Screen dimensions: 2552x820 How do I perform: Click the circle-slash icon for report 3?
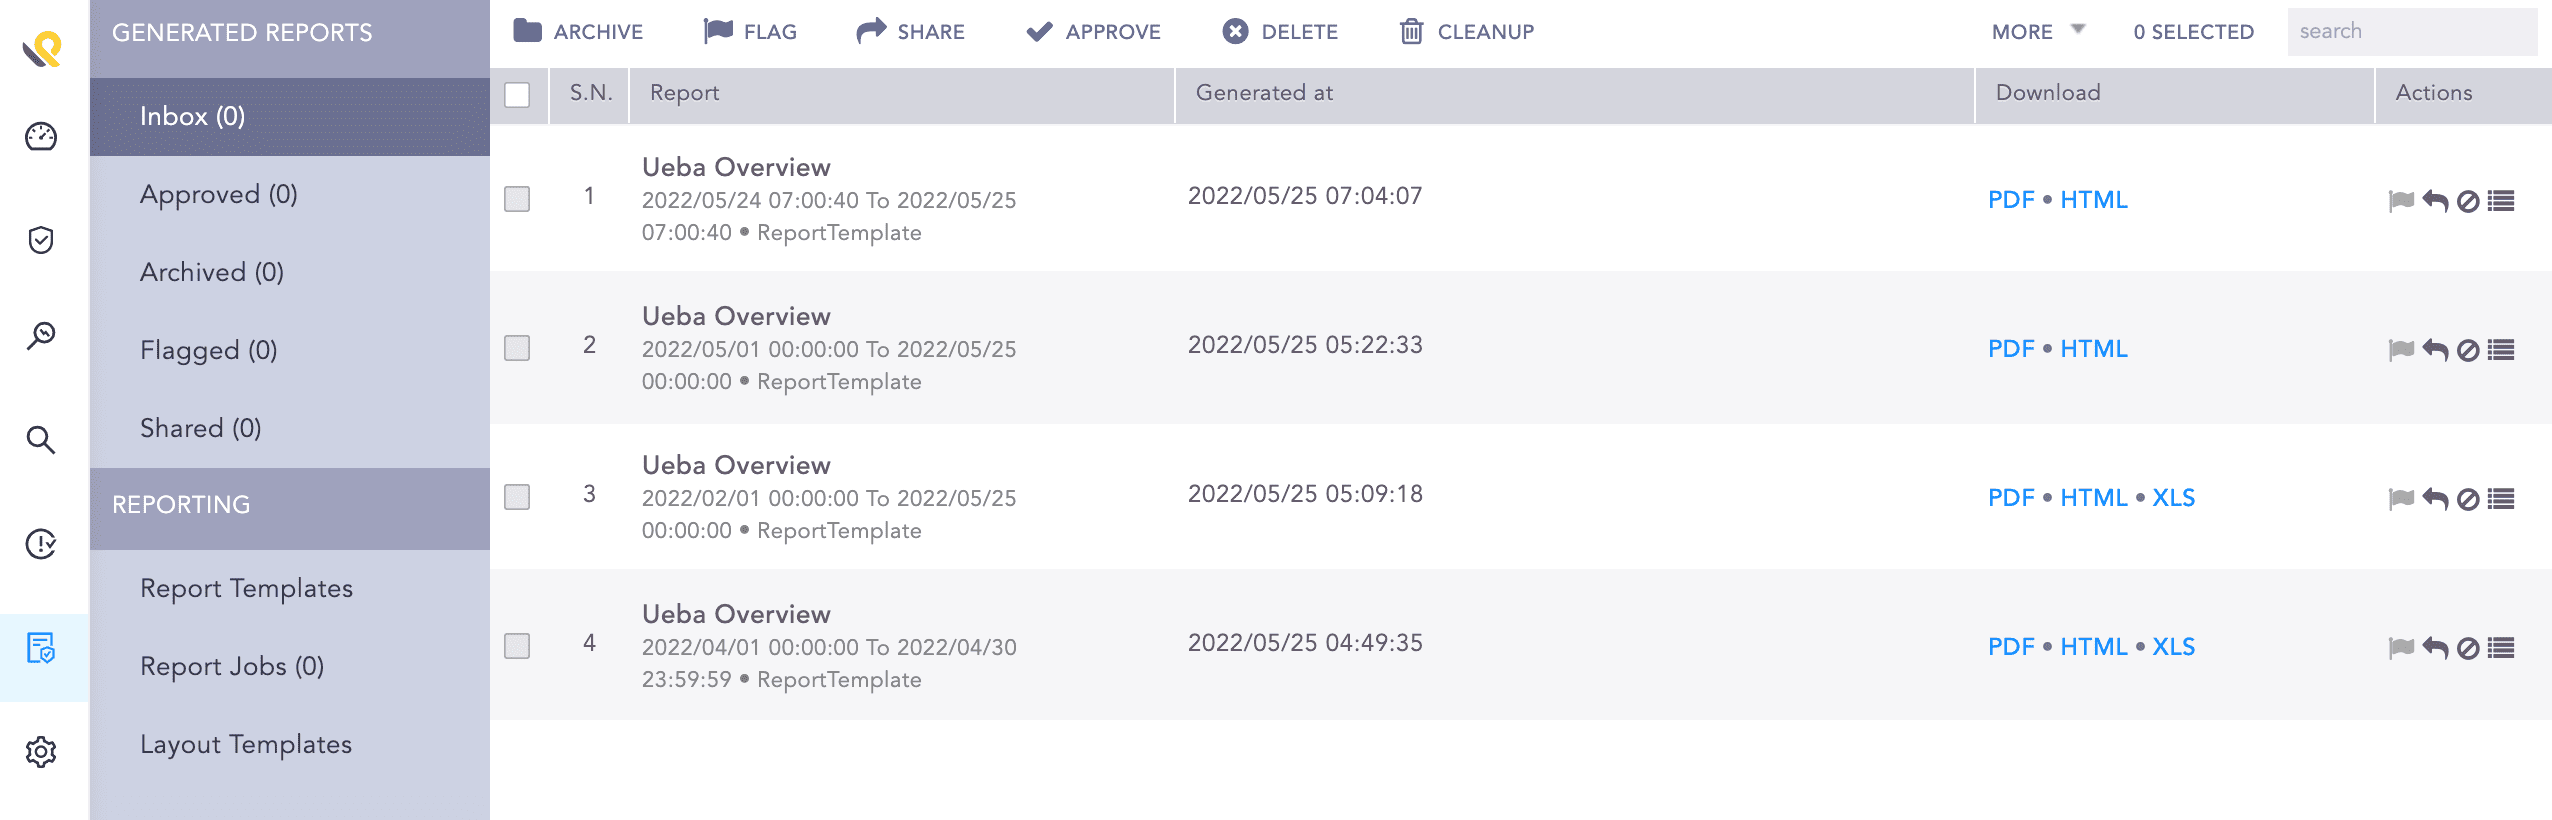coord(2468,499)
